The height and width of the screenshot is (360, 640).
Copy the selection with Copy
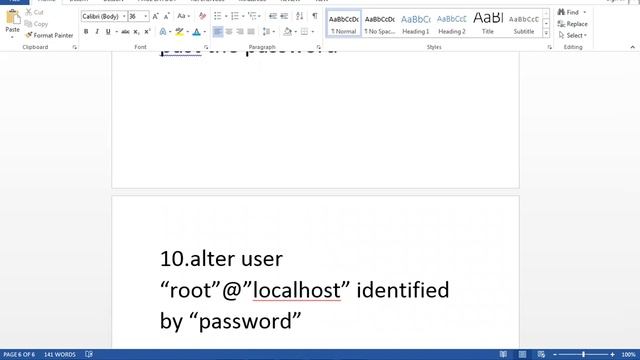(36, 24)
